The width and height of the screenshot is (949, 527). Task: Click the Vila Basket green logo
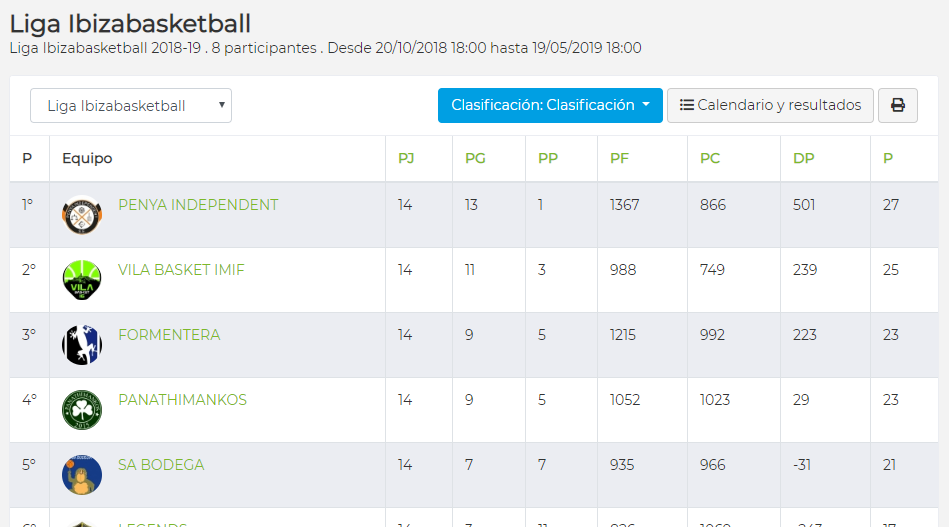pyautogui.click(x=82, y=280)
